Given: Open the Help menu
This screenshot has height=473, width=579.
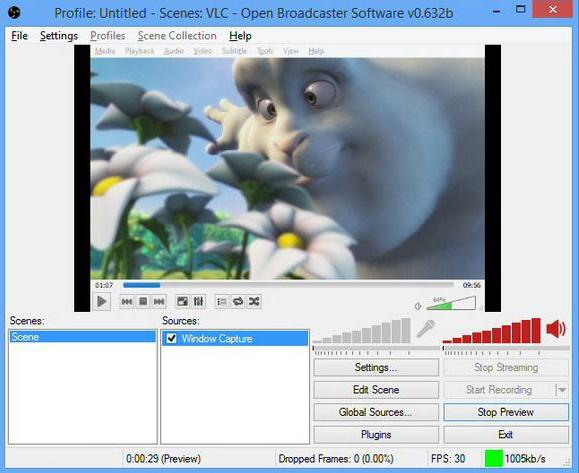Looking at the screenshot, I should point(240,36).
